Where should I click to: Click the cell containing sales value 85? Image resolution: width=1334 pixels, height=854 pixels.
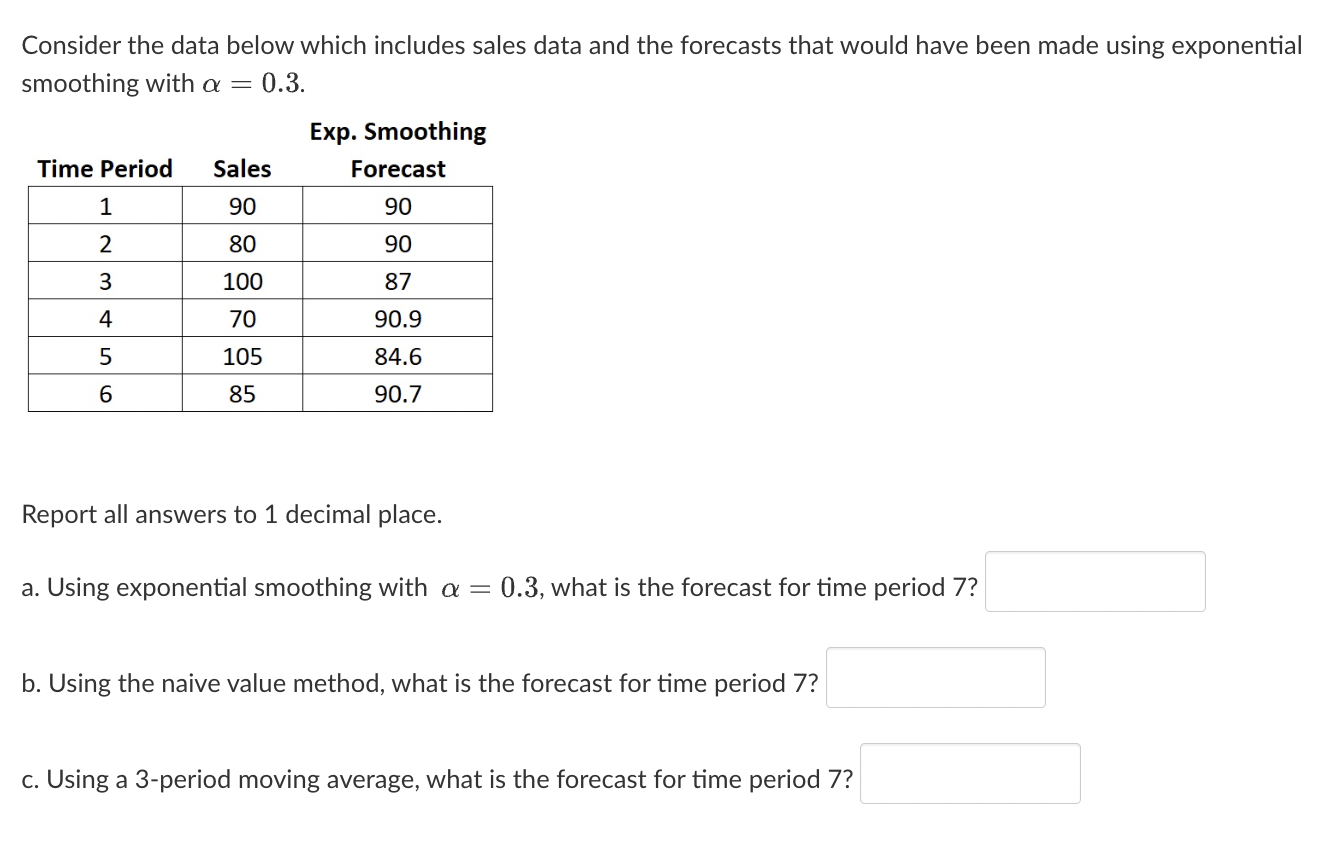point(240,393)
